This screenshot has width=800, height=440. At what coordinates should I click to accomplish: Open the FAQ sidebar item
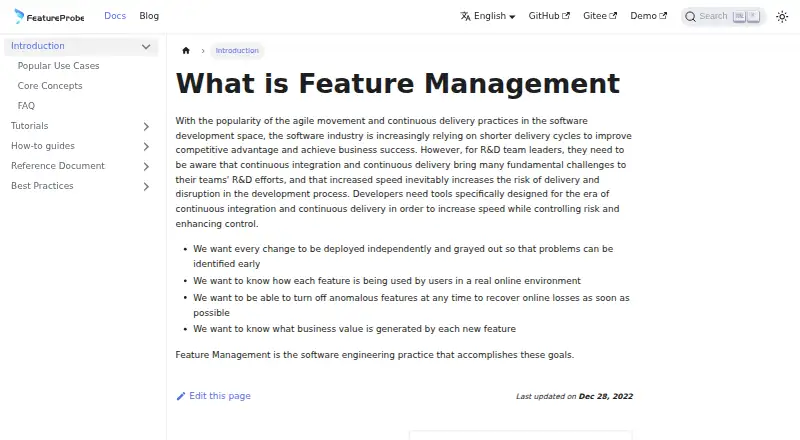point(26,106)
